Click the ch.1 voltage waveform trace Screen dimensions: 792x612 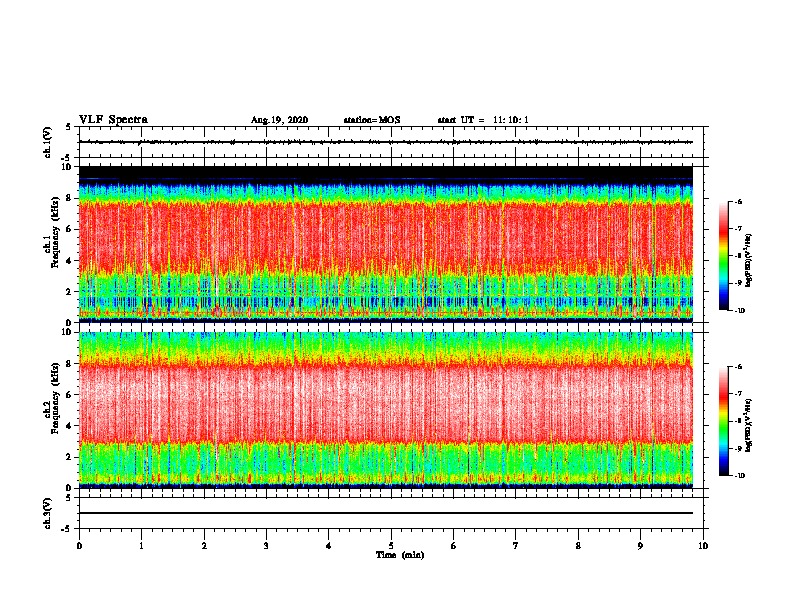pos(386,142)
